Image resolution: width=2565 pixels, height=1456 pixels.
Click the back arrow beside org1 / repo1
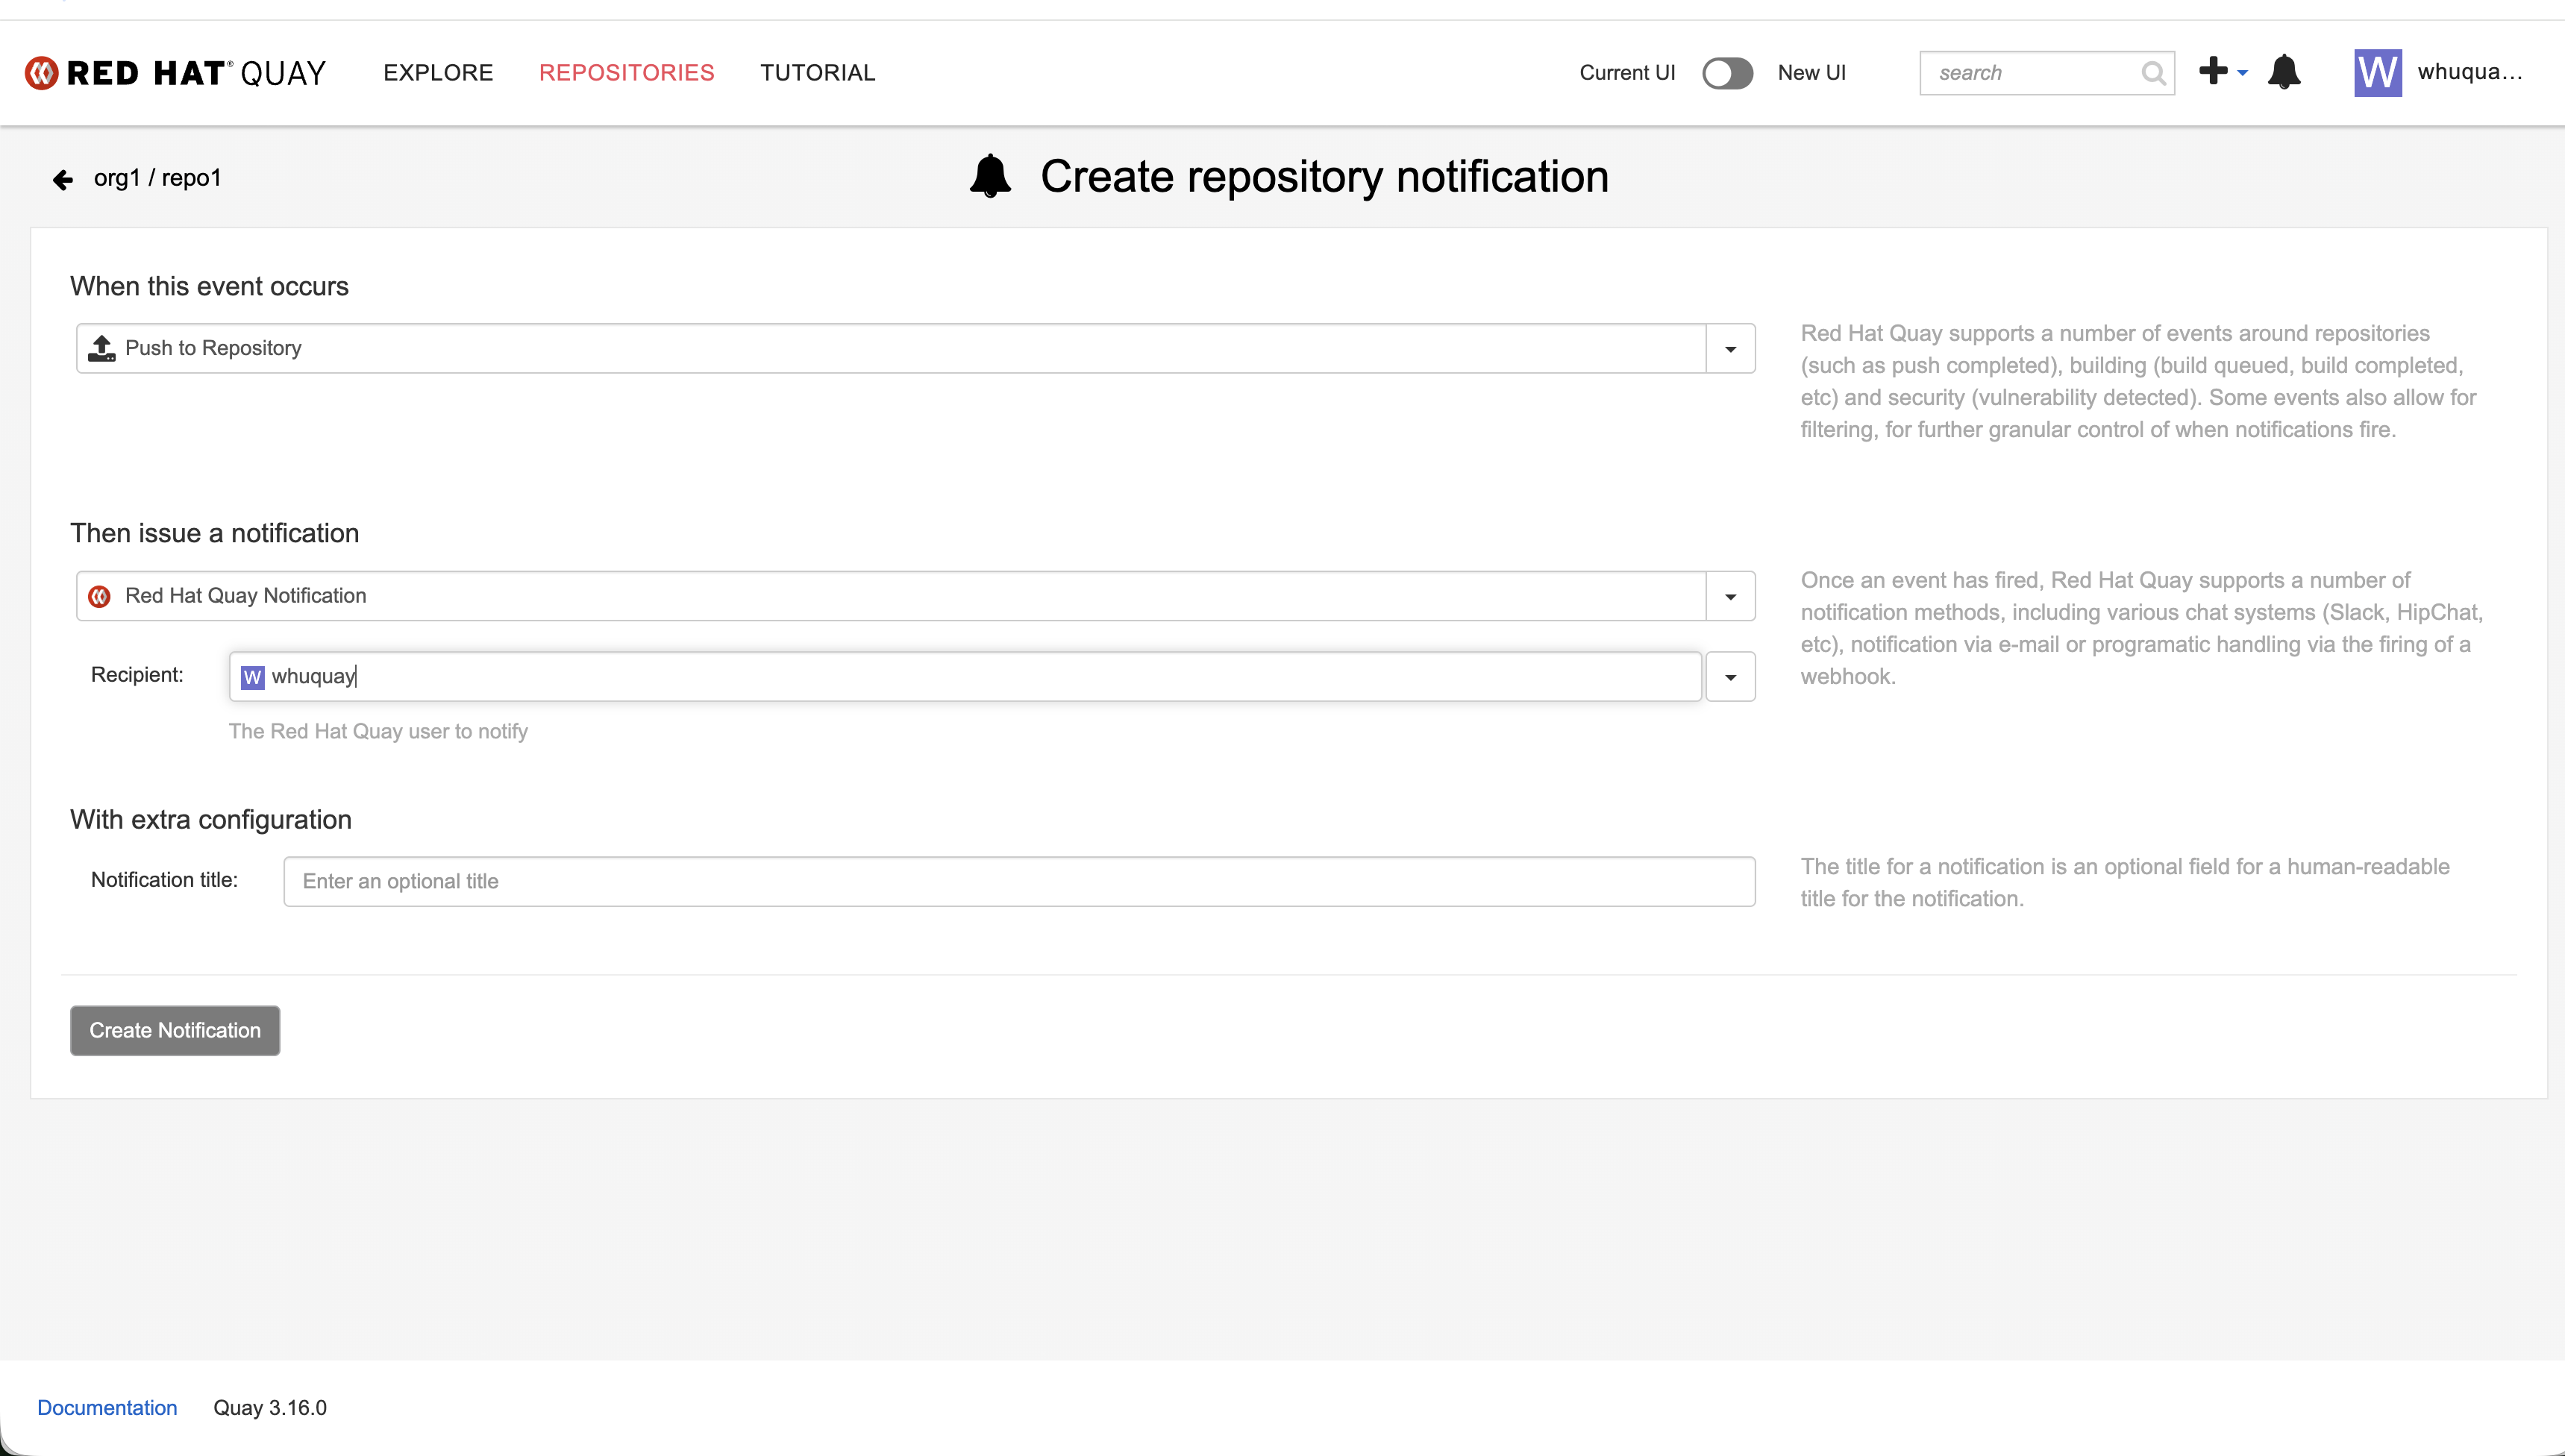click(x=63, y=180)
